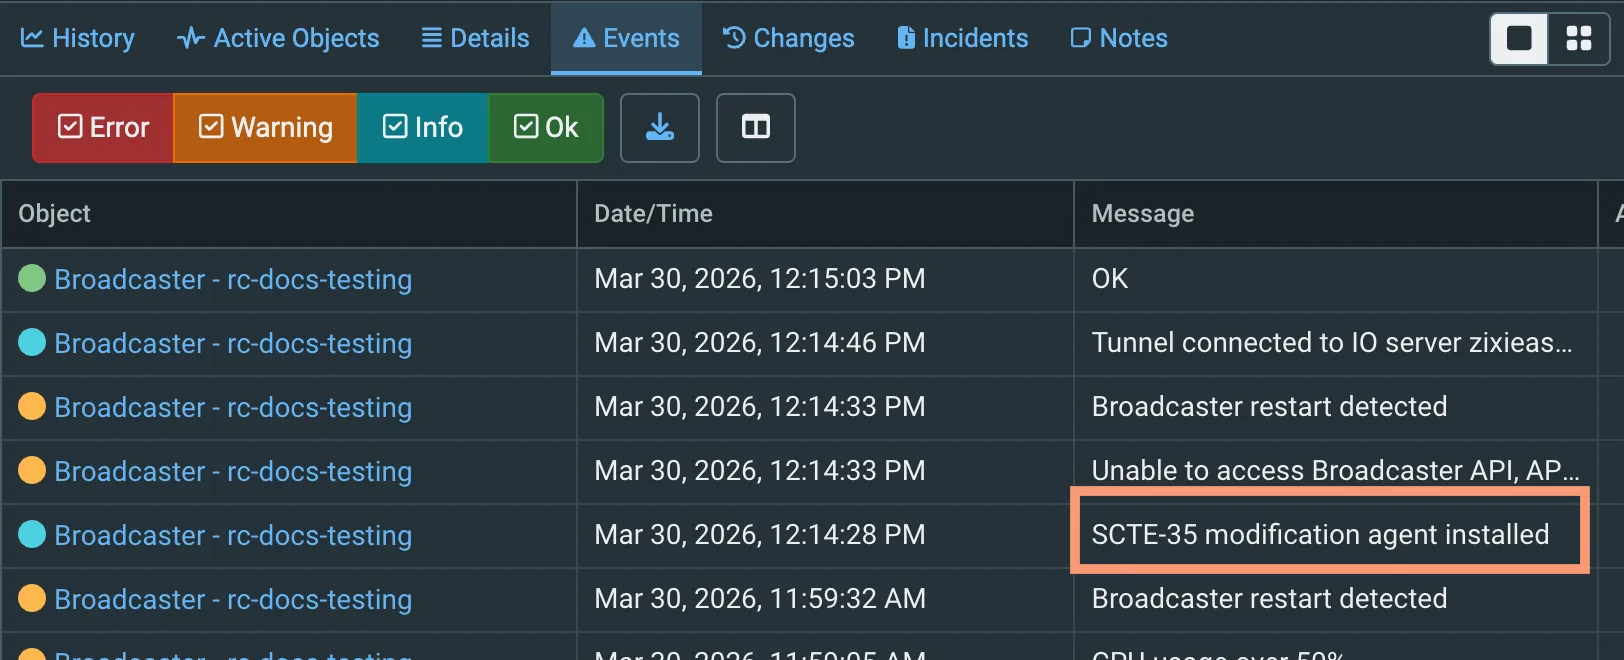Screen dimensions: 1624x660
Task: Open the Broadcaster link in the 11:59:32 AM row
Action: point(233,599)
